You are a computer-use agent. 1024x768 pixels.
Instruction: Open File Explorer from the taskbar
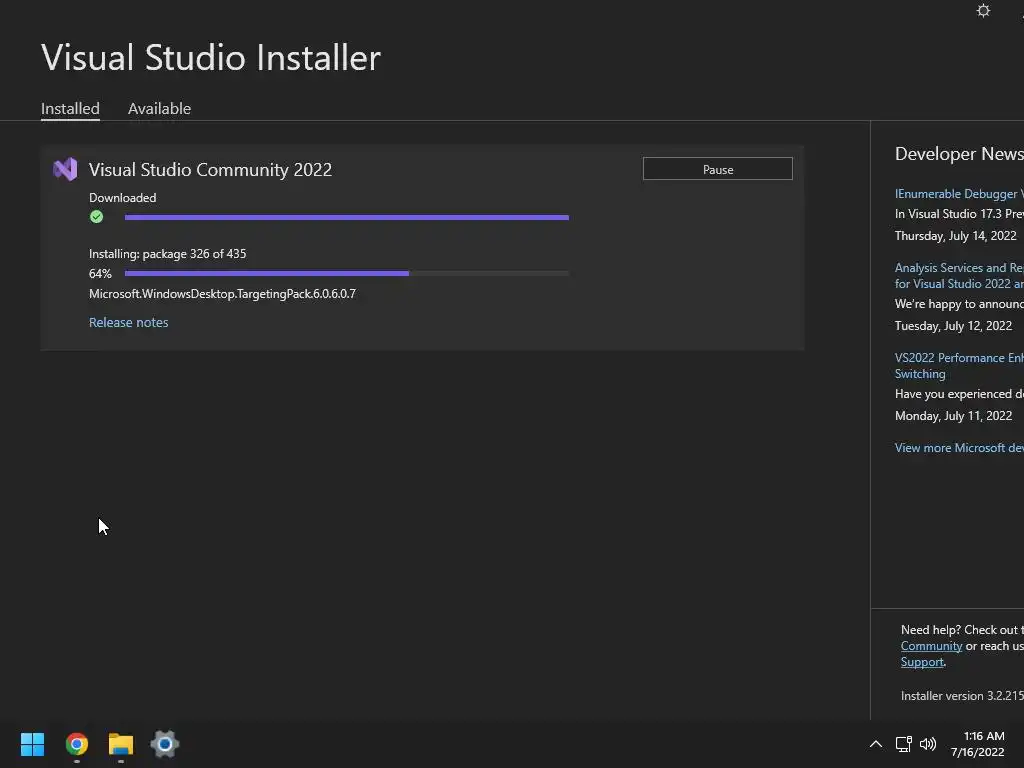[x=121, y=744]
